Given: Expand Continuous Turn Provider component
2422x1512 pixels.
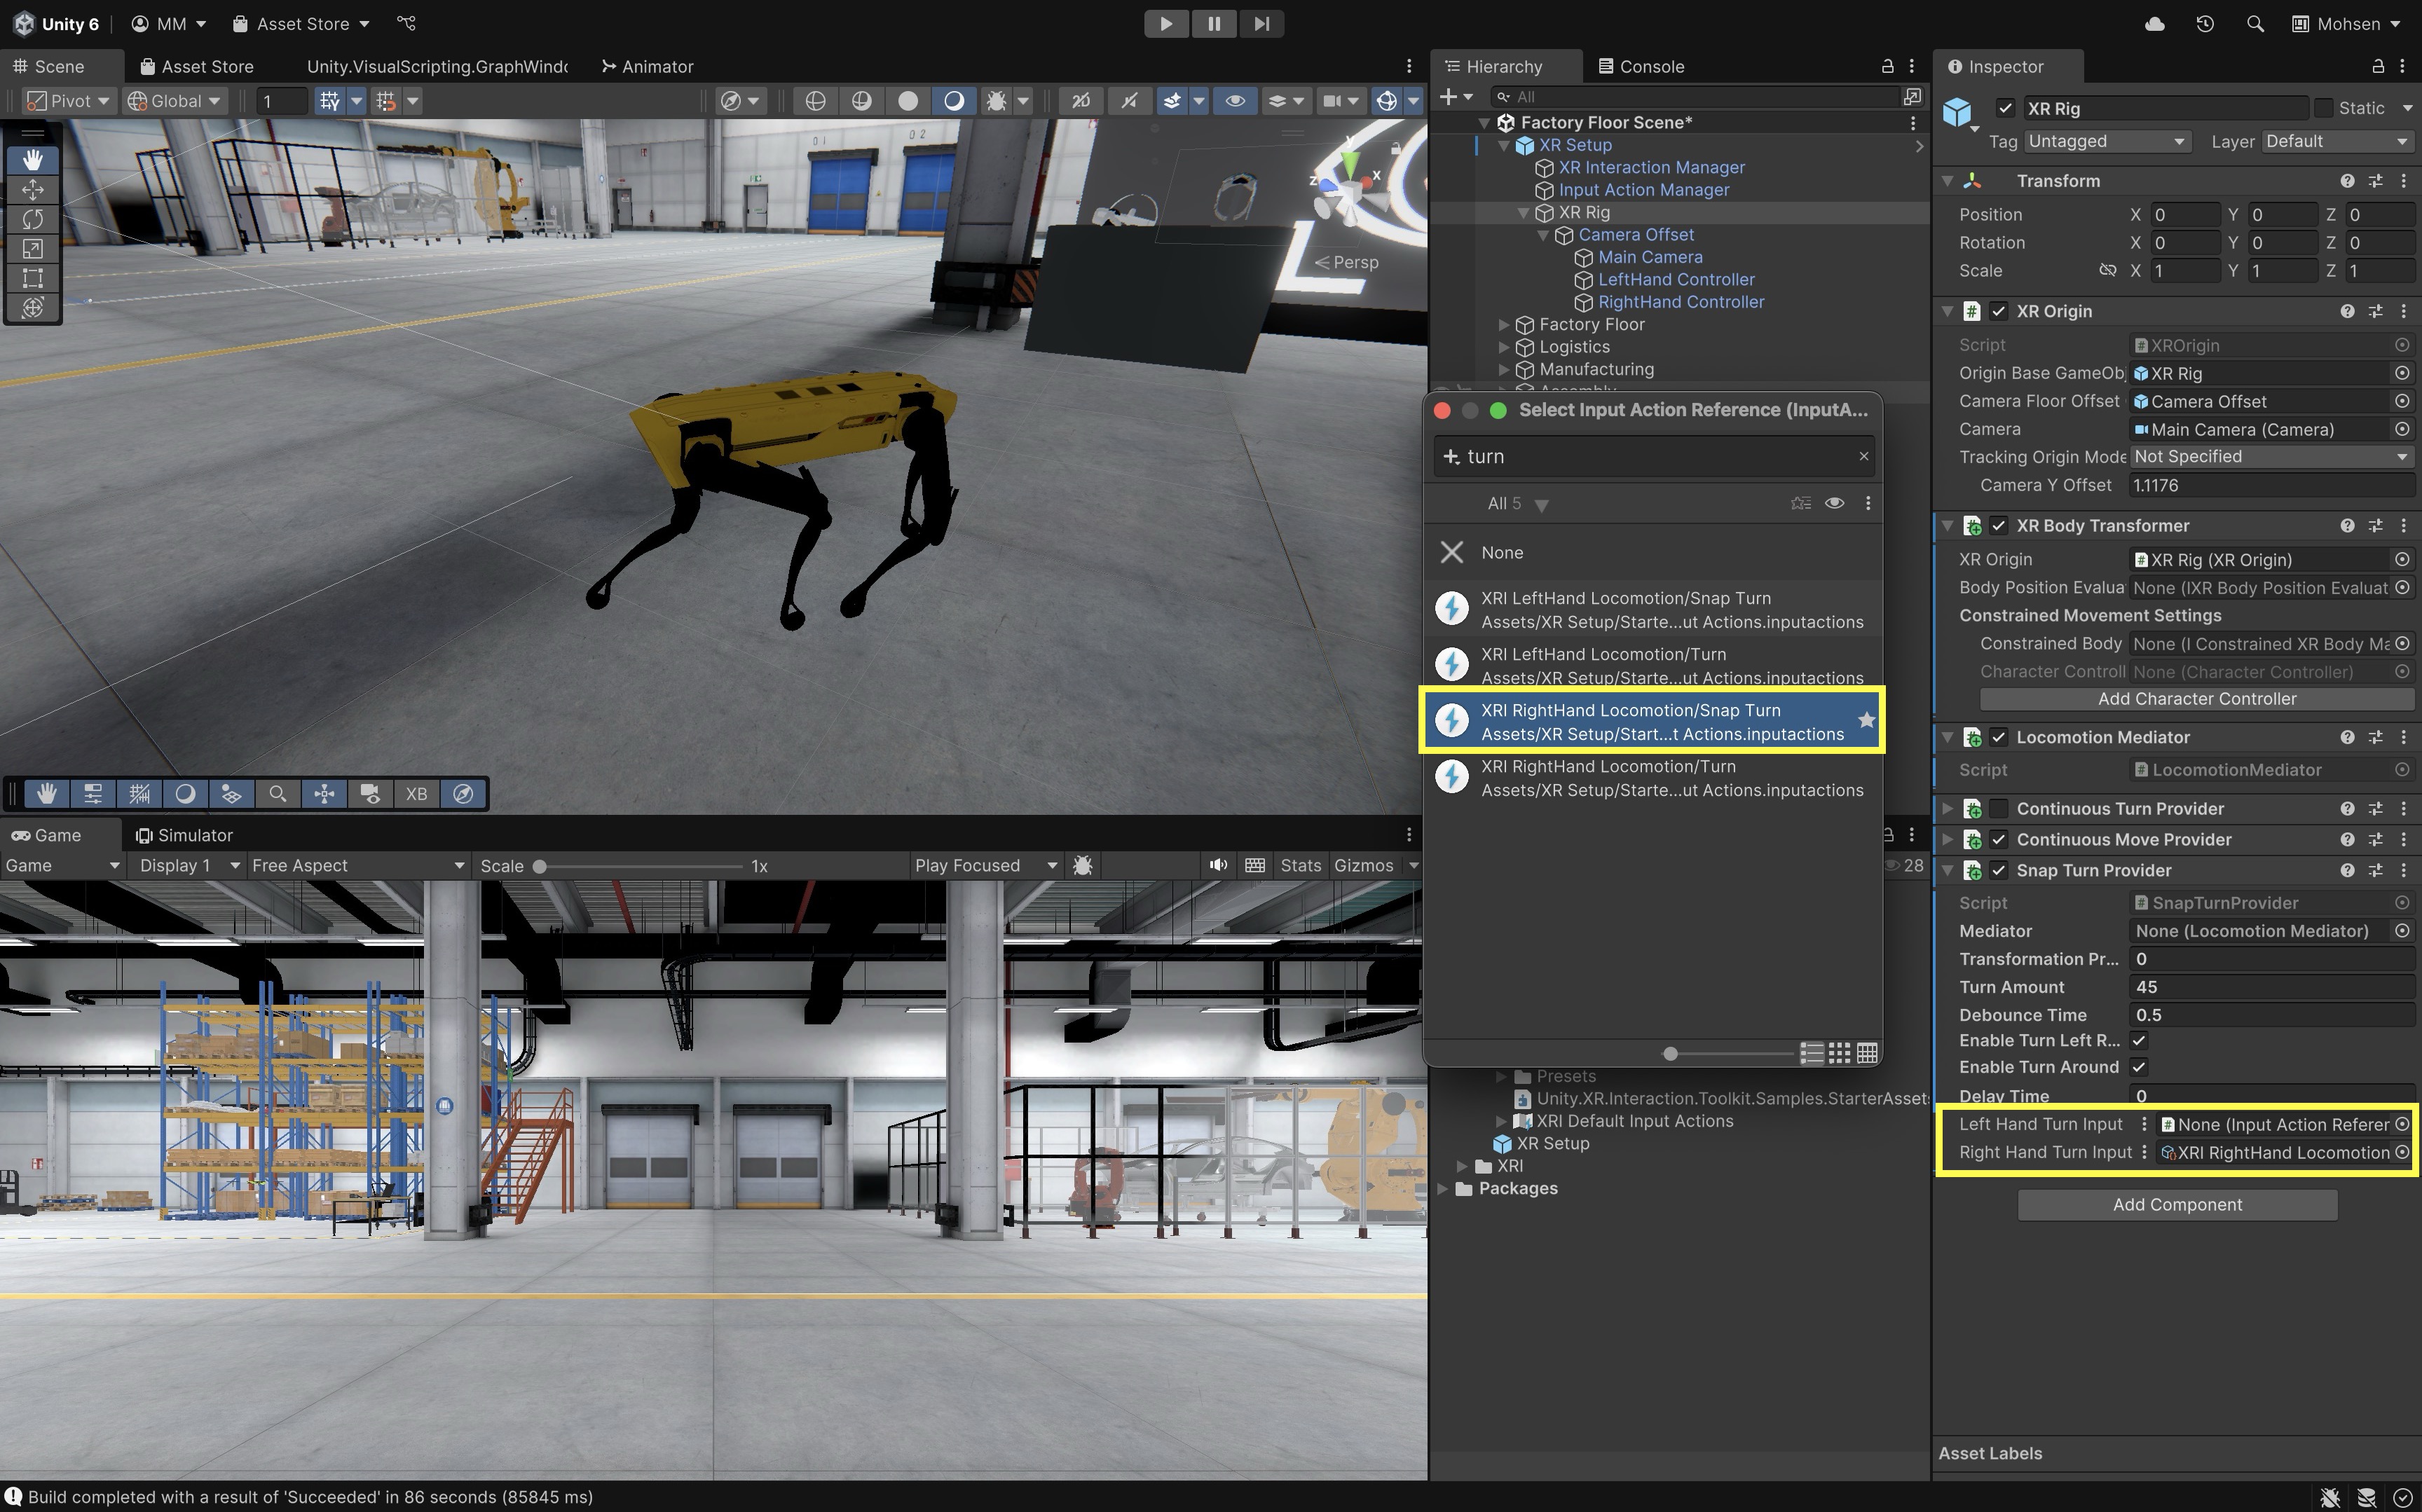Looking at the screenshot, I should click(1948, 809).
